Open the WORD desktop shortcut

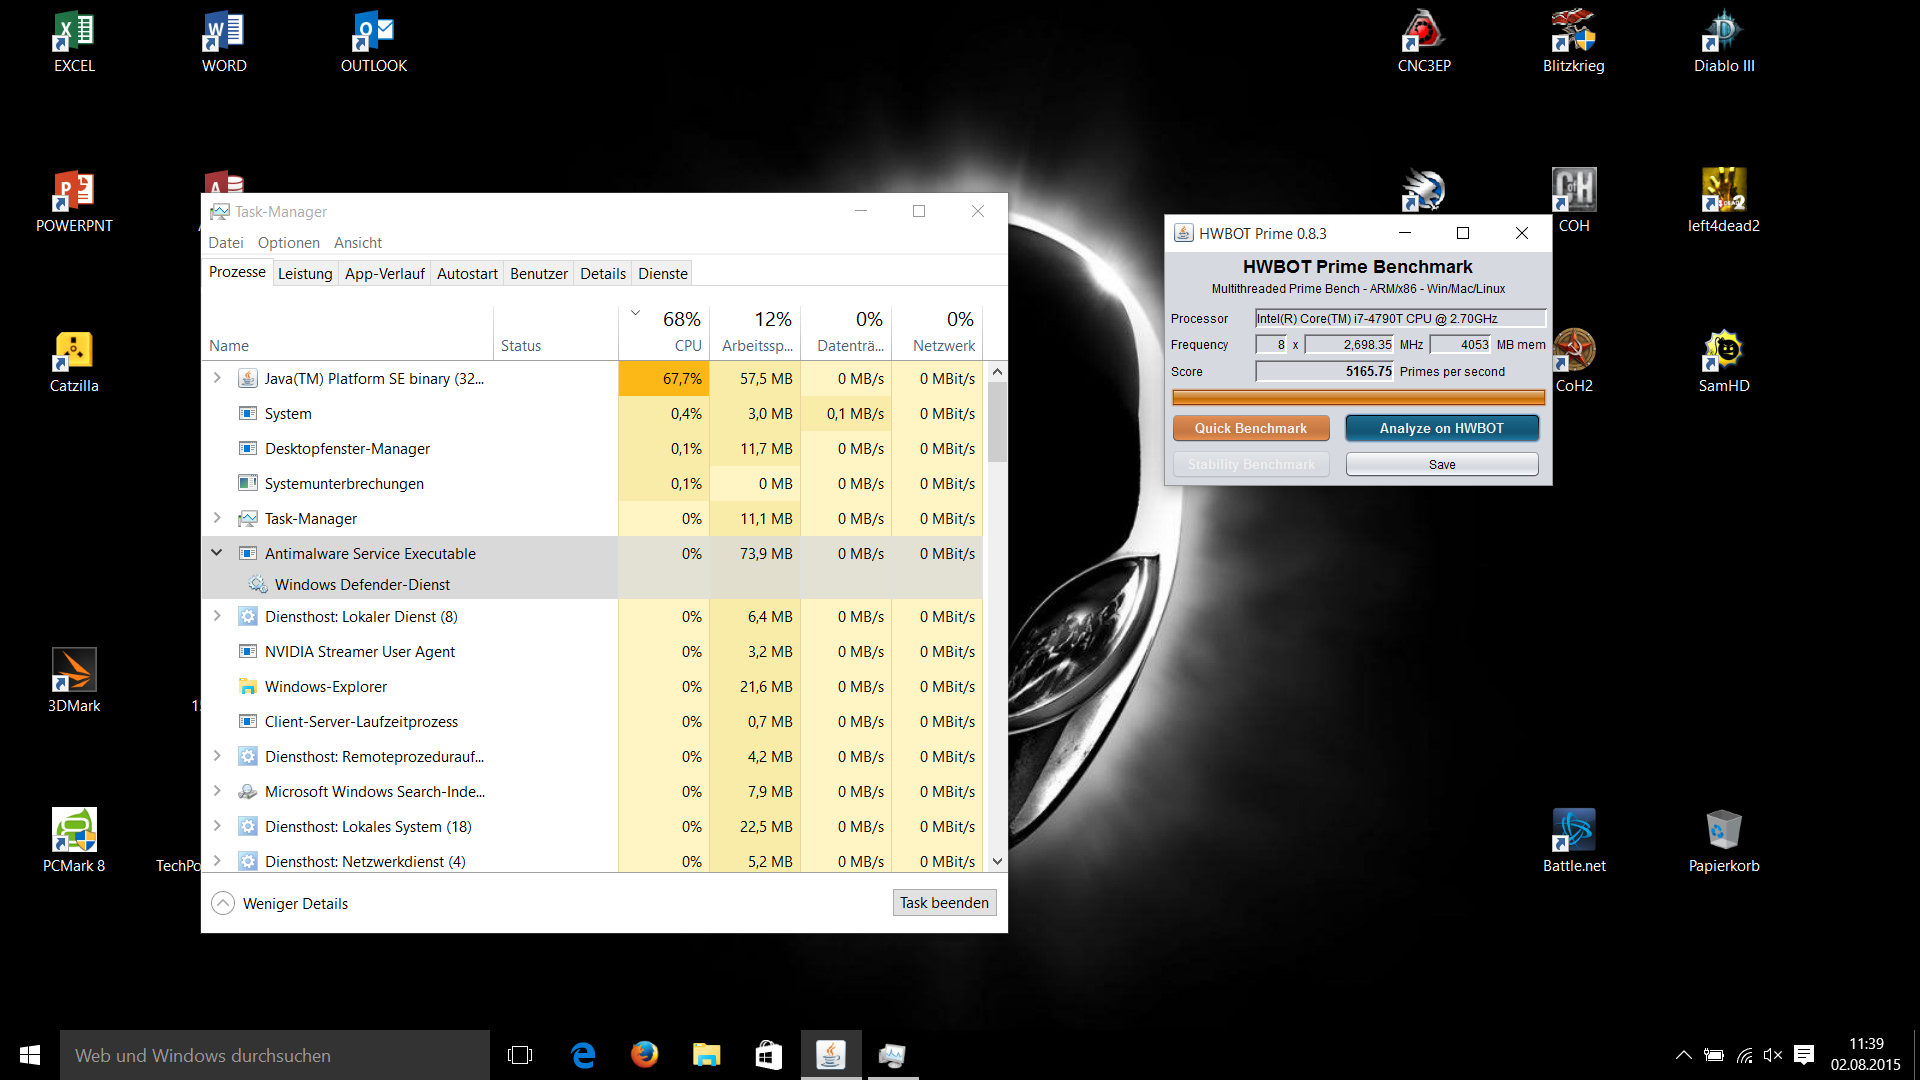[x=224, y=43]
